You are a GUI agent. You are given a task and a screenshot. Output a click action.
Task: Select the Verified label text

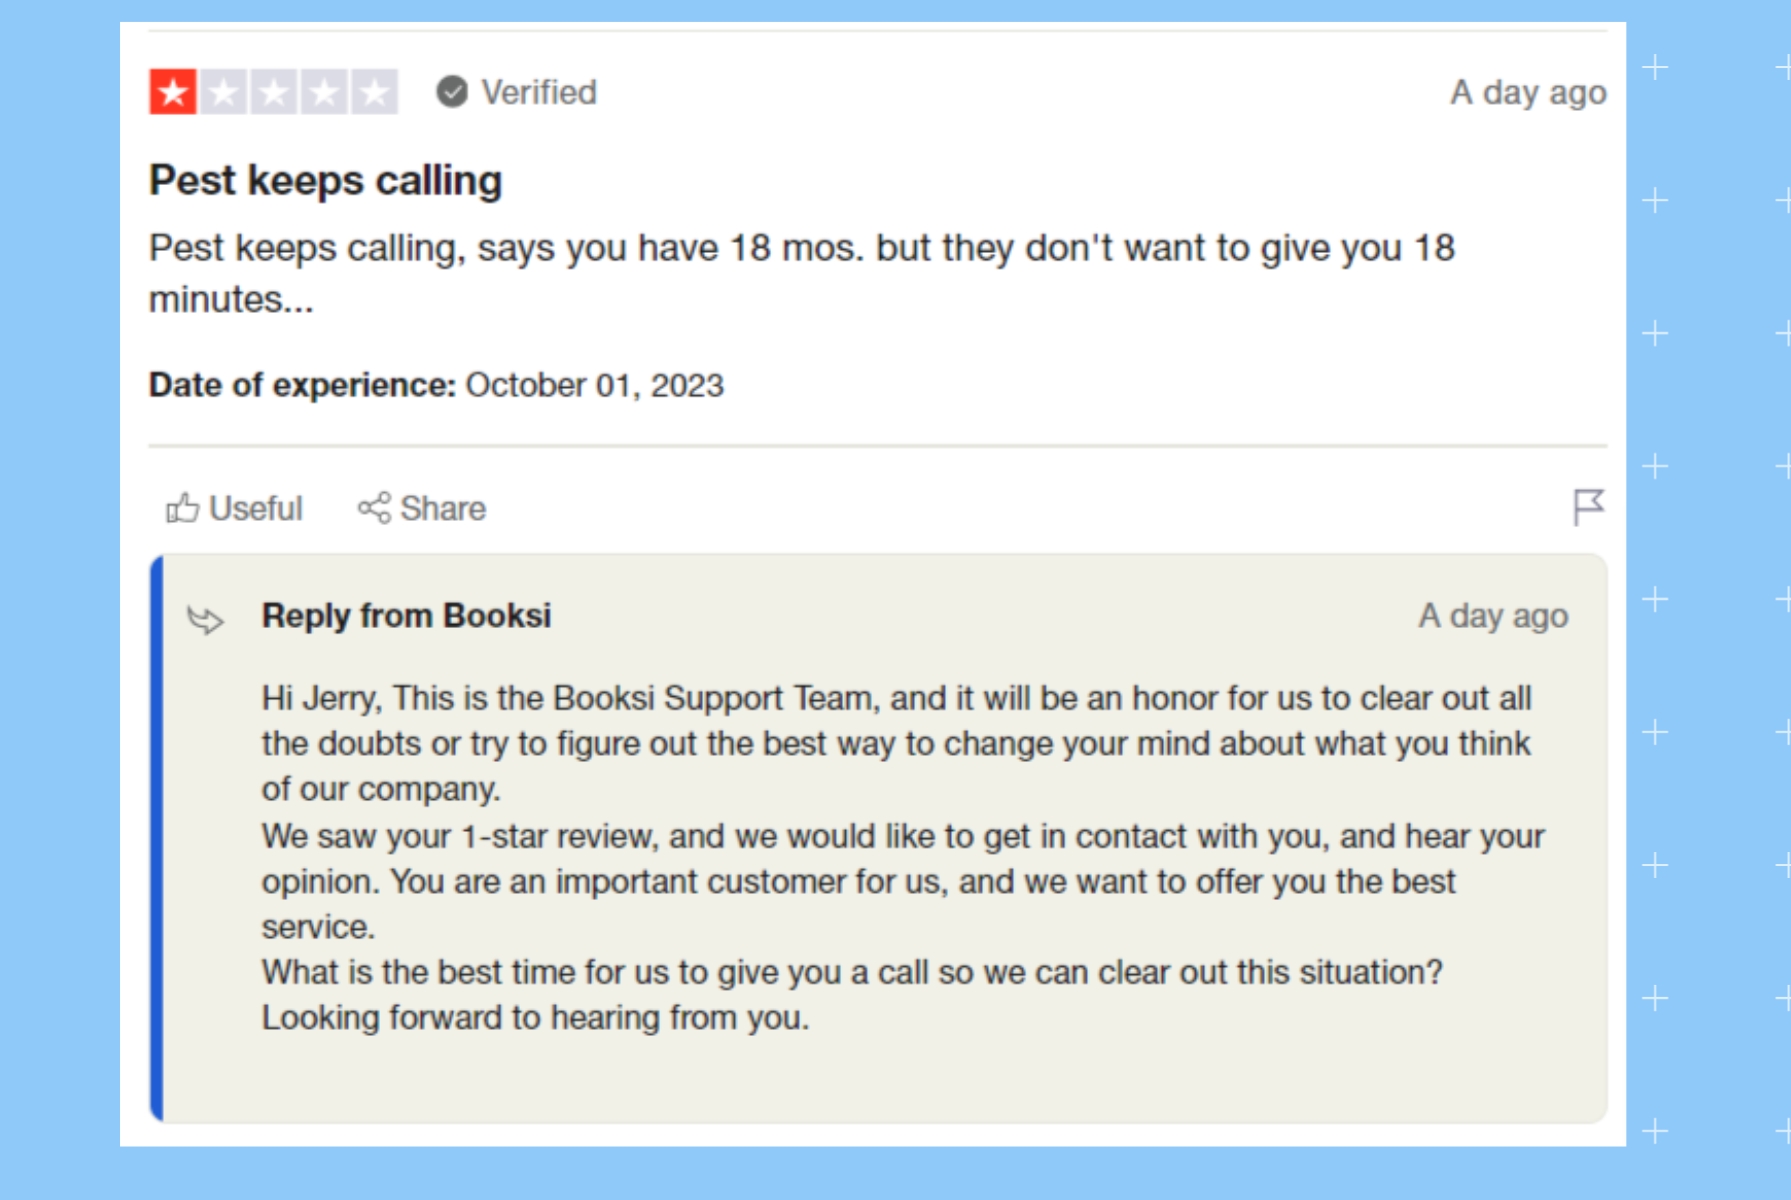(x=538, y=91)
